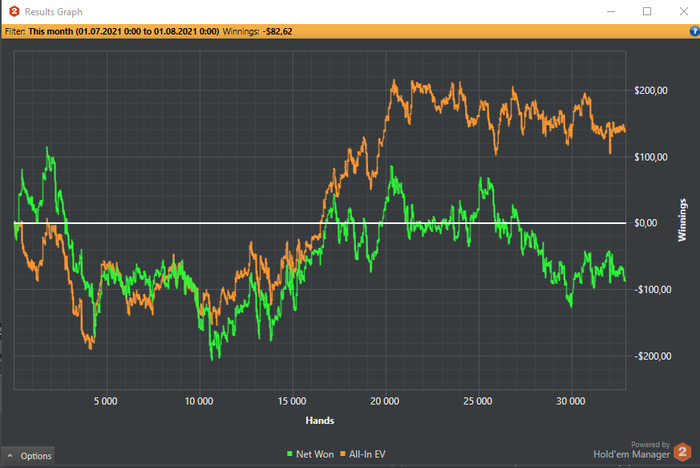The height and width of the screenshot is (468, 700).
Task: Click the -$100,00 axis label
Action: coord(653,290)
